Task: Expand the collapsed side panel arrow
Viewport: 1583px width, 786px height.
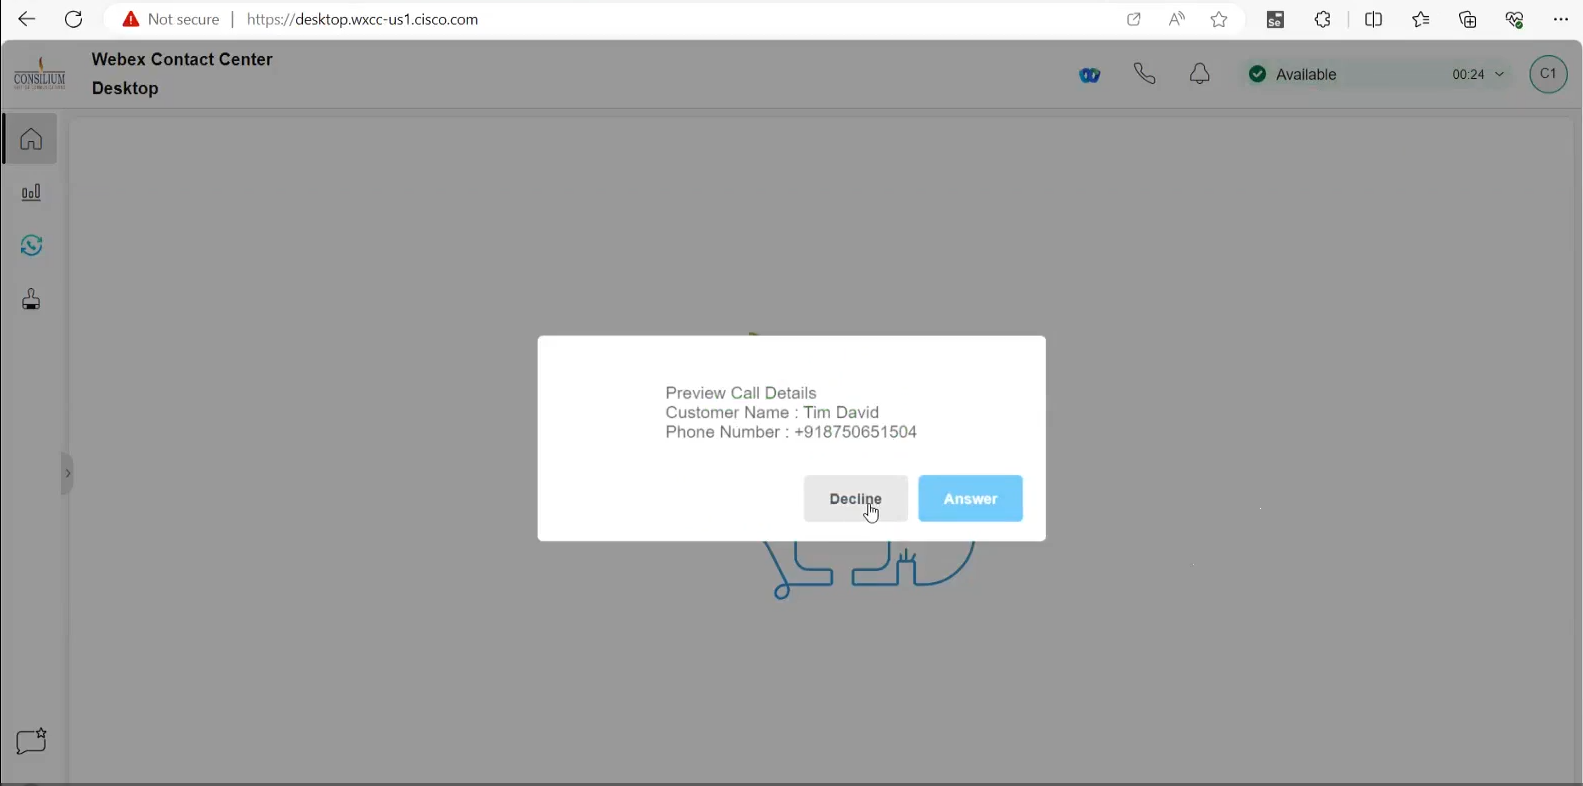Action: pyautogui.click(x=67, y=474)
